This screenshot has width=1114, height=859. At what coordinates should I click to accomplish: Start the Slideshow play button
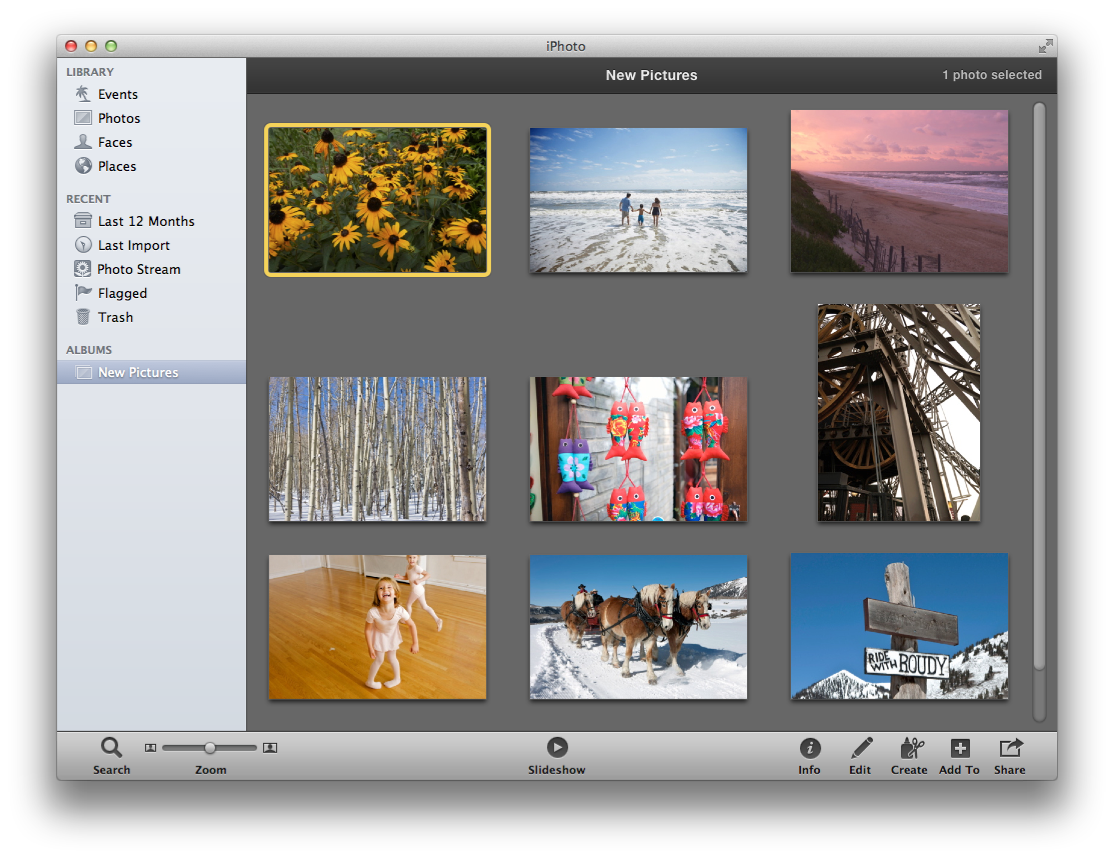(x=557, y=747)
